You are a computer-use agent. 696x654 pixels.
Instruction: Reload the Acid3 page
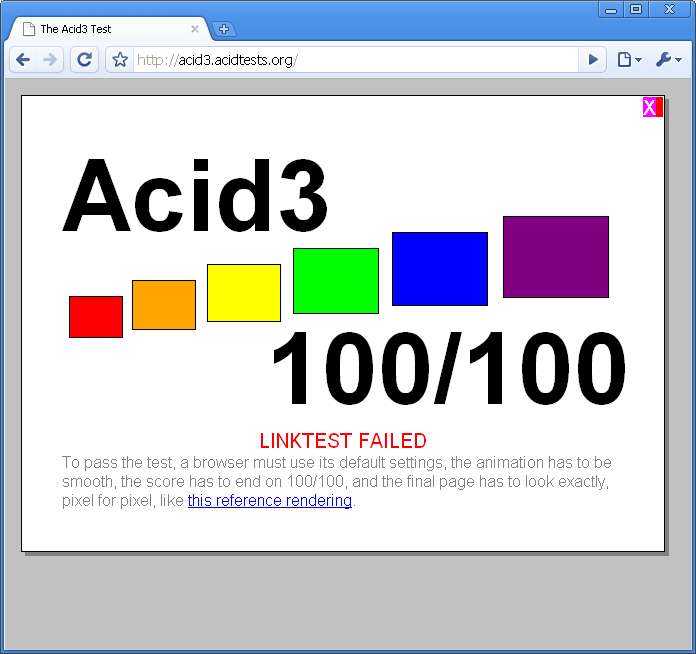(84, 59)
